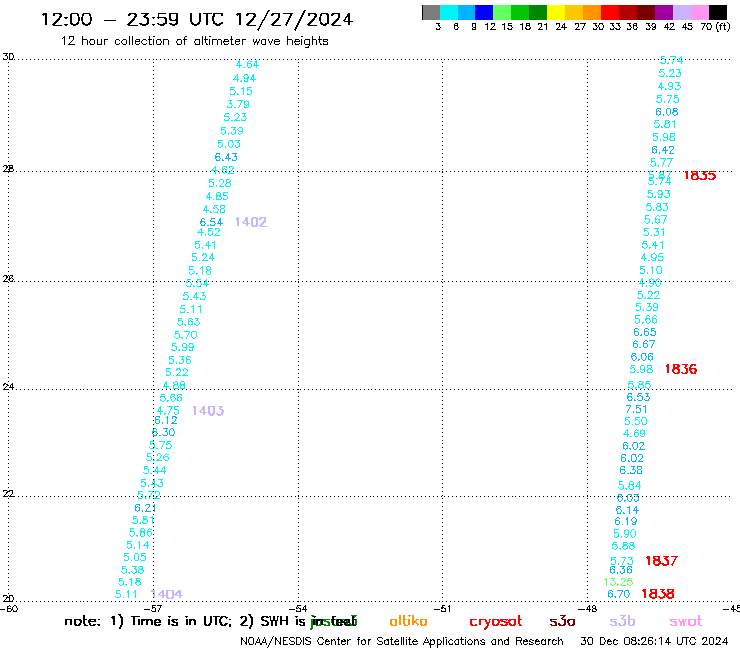Select the 7.51 wave height reading
Image resolution: width=740 pixels, height=650 pixels.
636,409
